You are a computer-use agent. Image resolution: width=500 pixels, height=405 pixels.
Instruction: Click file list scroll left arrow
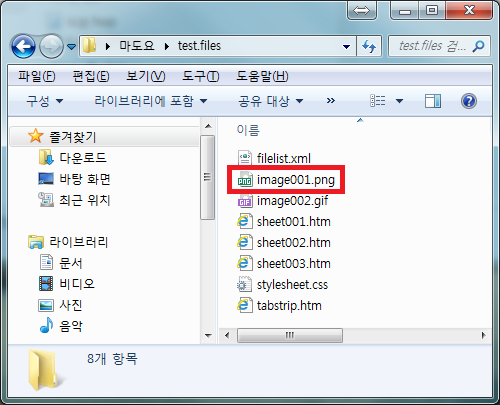click(x=227, y=335)
